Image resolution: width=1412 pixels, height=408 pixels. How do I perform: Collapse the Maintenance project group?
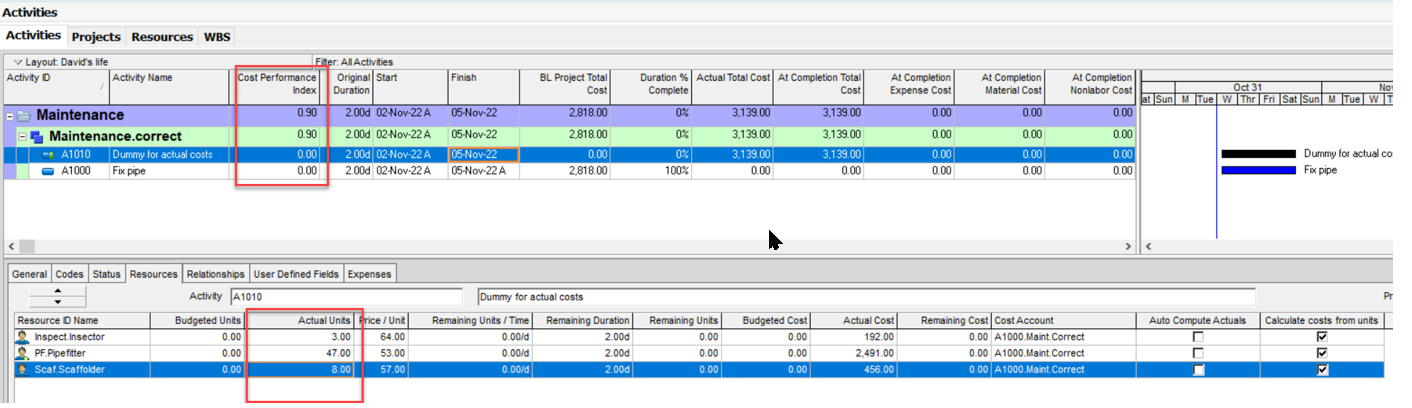(9, 116)
